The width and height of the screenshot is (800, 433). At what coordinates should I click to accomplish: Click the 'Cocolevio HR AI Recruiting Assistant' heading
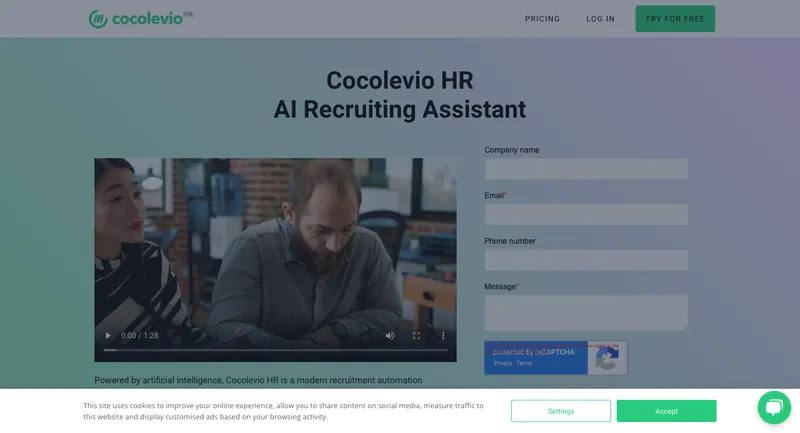[399, 95]
